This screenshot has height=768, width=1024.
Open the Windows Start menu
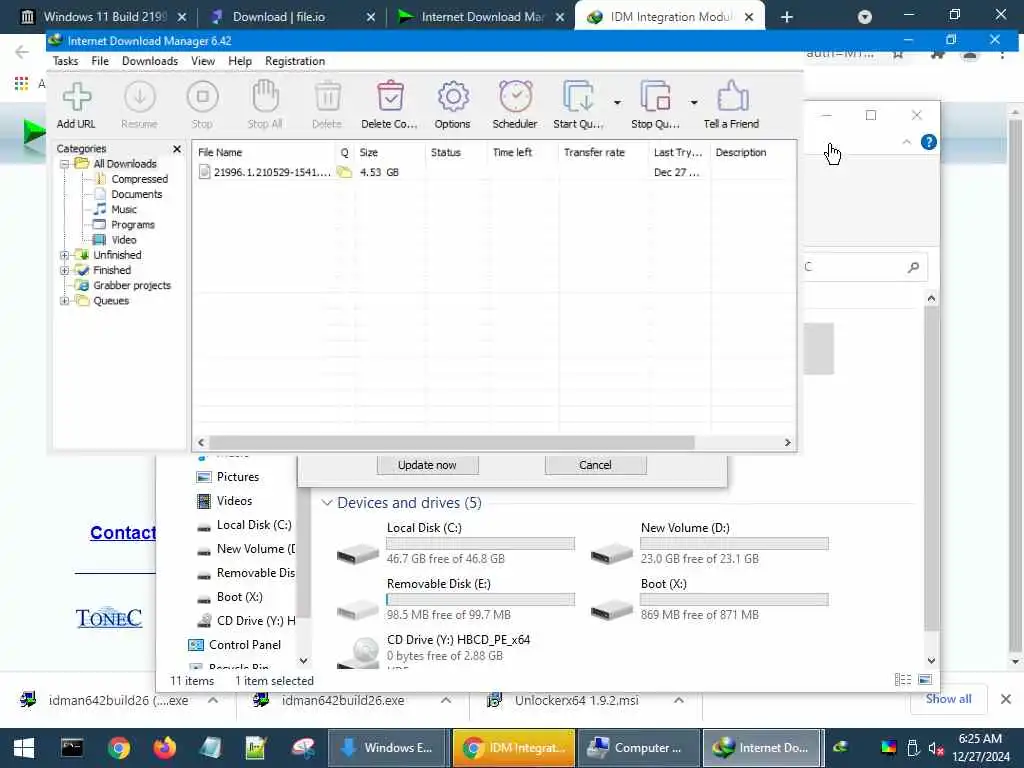(24, 748)
